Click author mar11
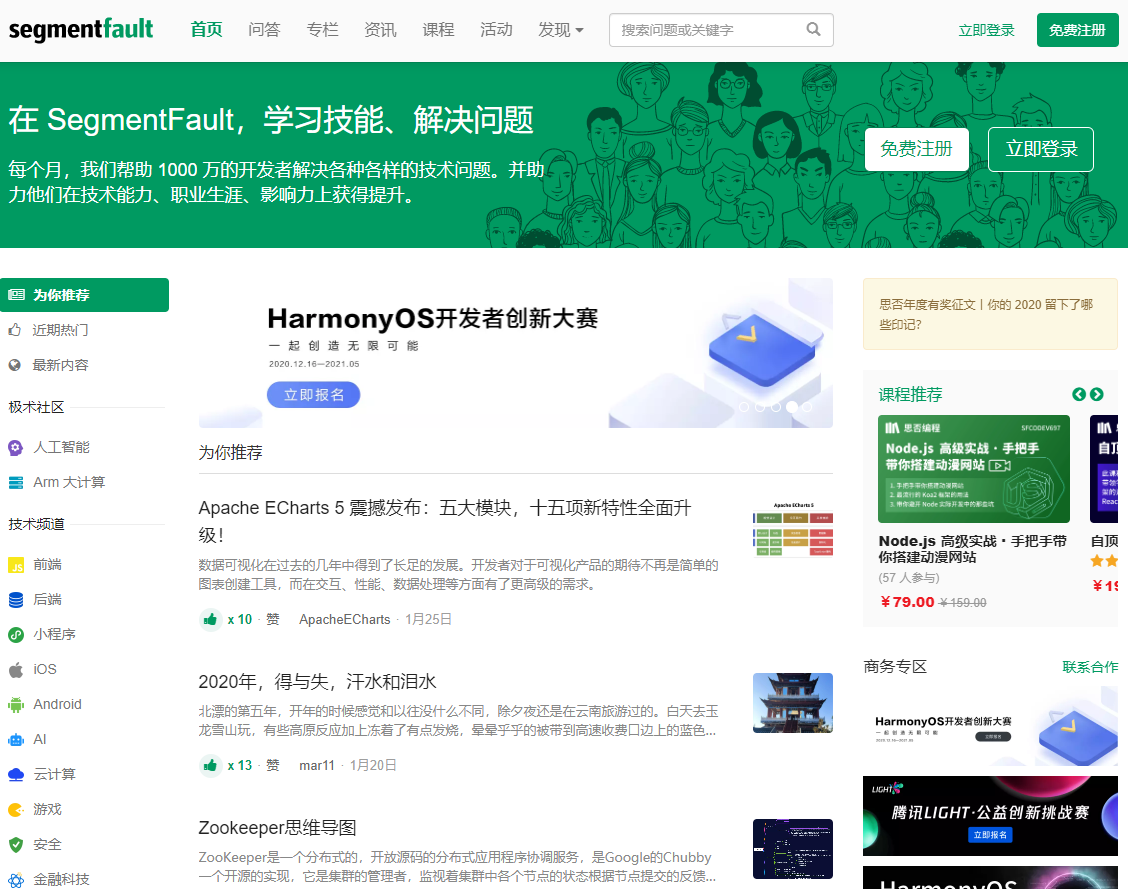Viewport: 1128px width, 889px height. click(x=317, y=765)
